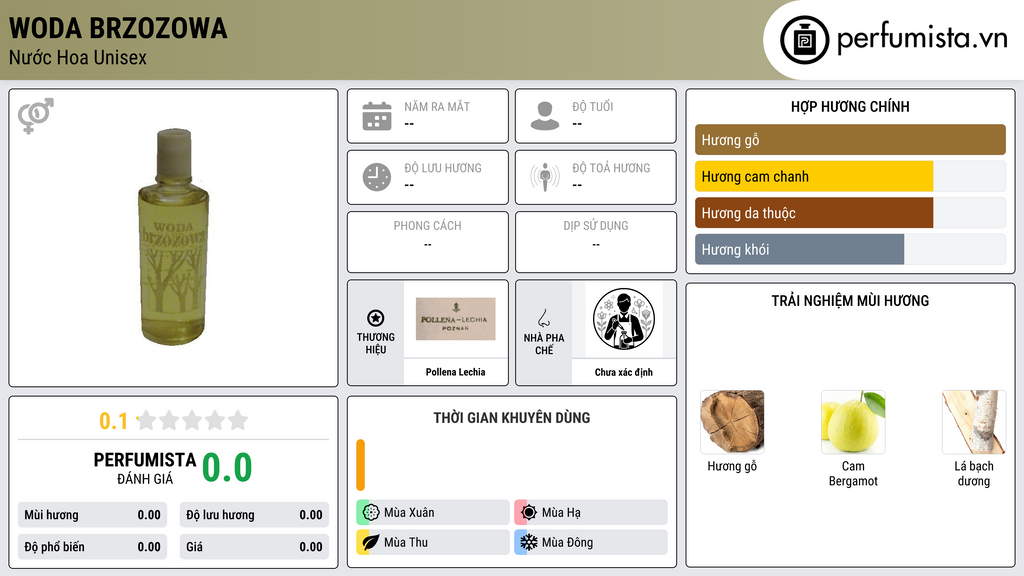Image resolution: width=1024 pixels, height=576 pixels.
Task: Click the nose icon above Nhà pha chế
Action: pyautogui.click(x=543, y=318)
